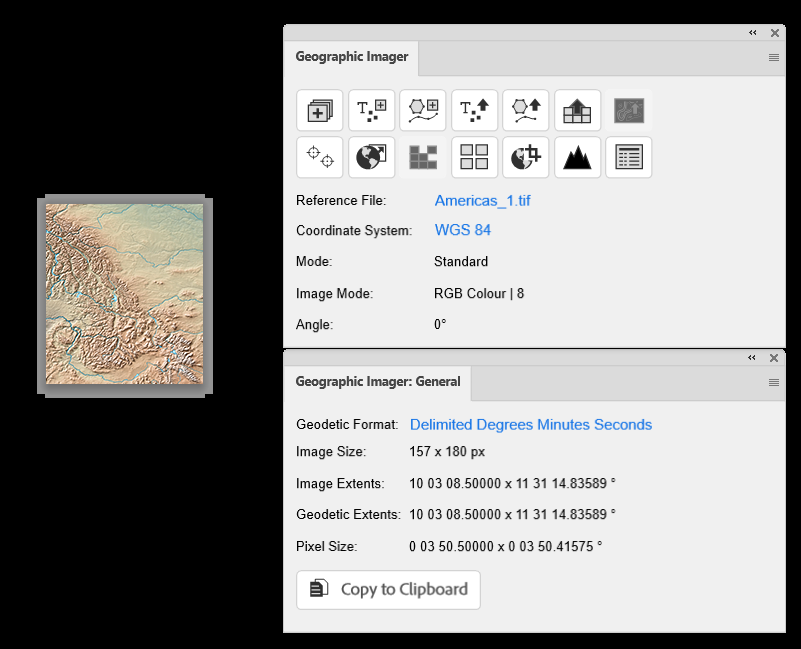Click the globe transform icon
Image resolution: width=801 pixels, height=649 pixels.
coord(371,157)
